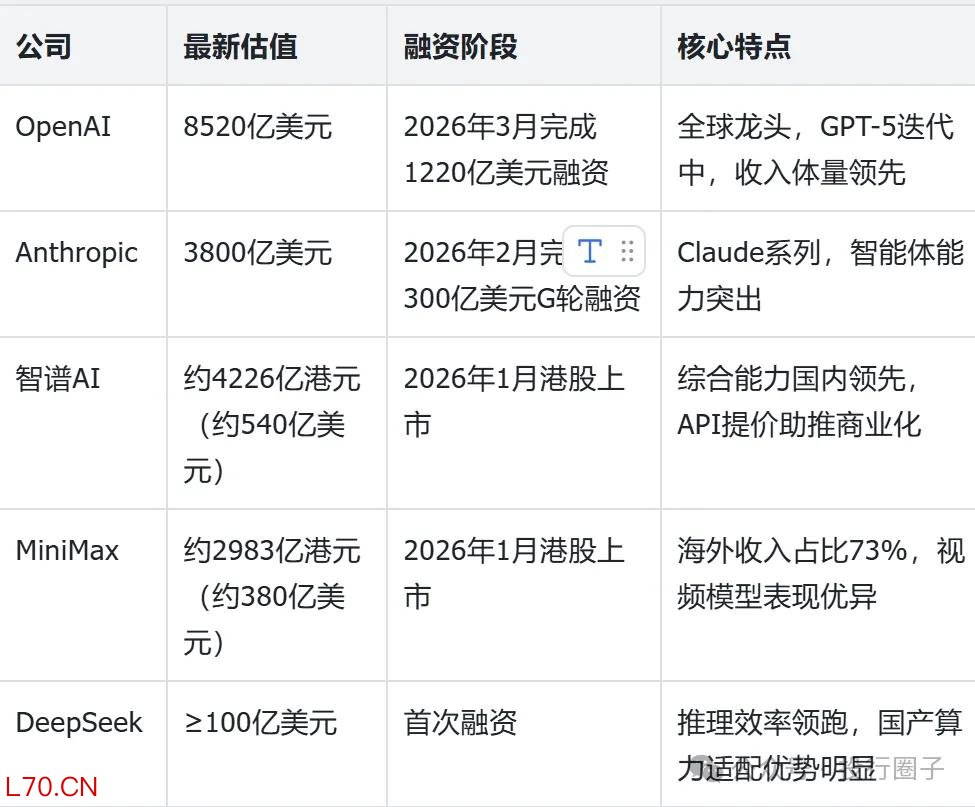Click the 融资阶段 column header
The image size is (975, 807).
459,46
